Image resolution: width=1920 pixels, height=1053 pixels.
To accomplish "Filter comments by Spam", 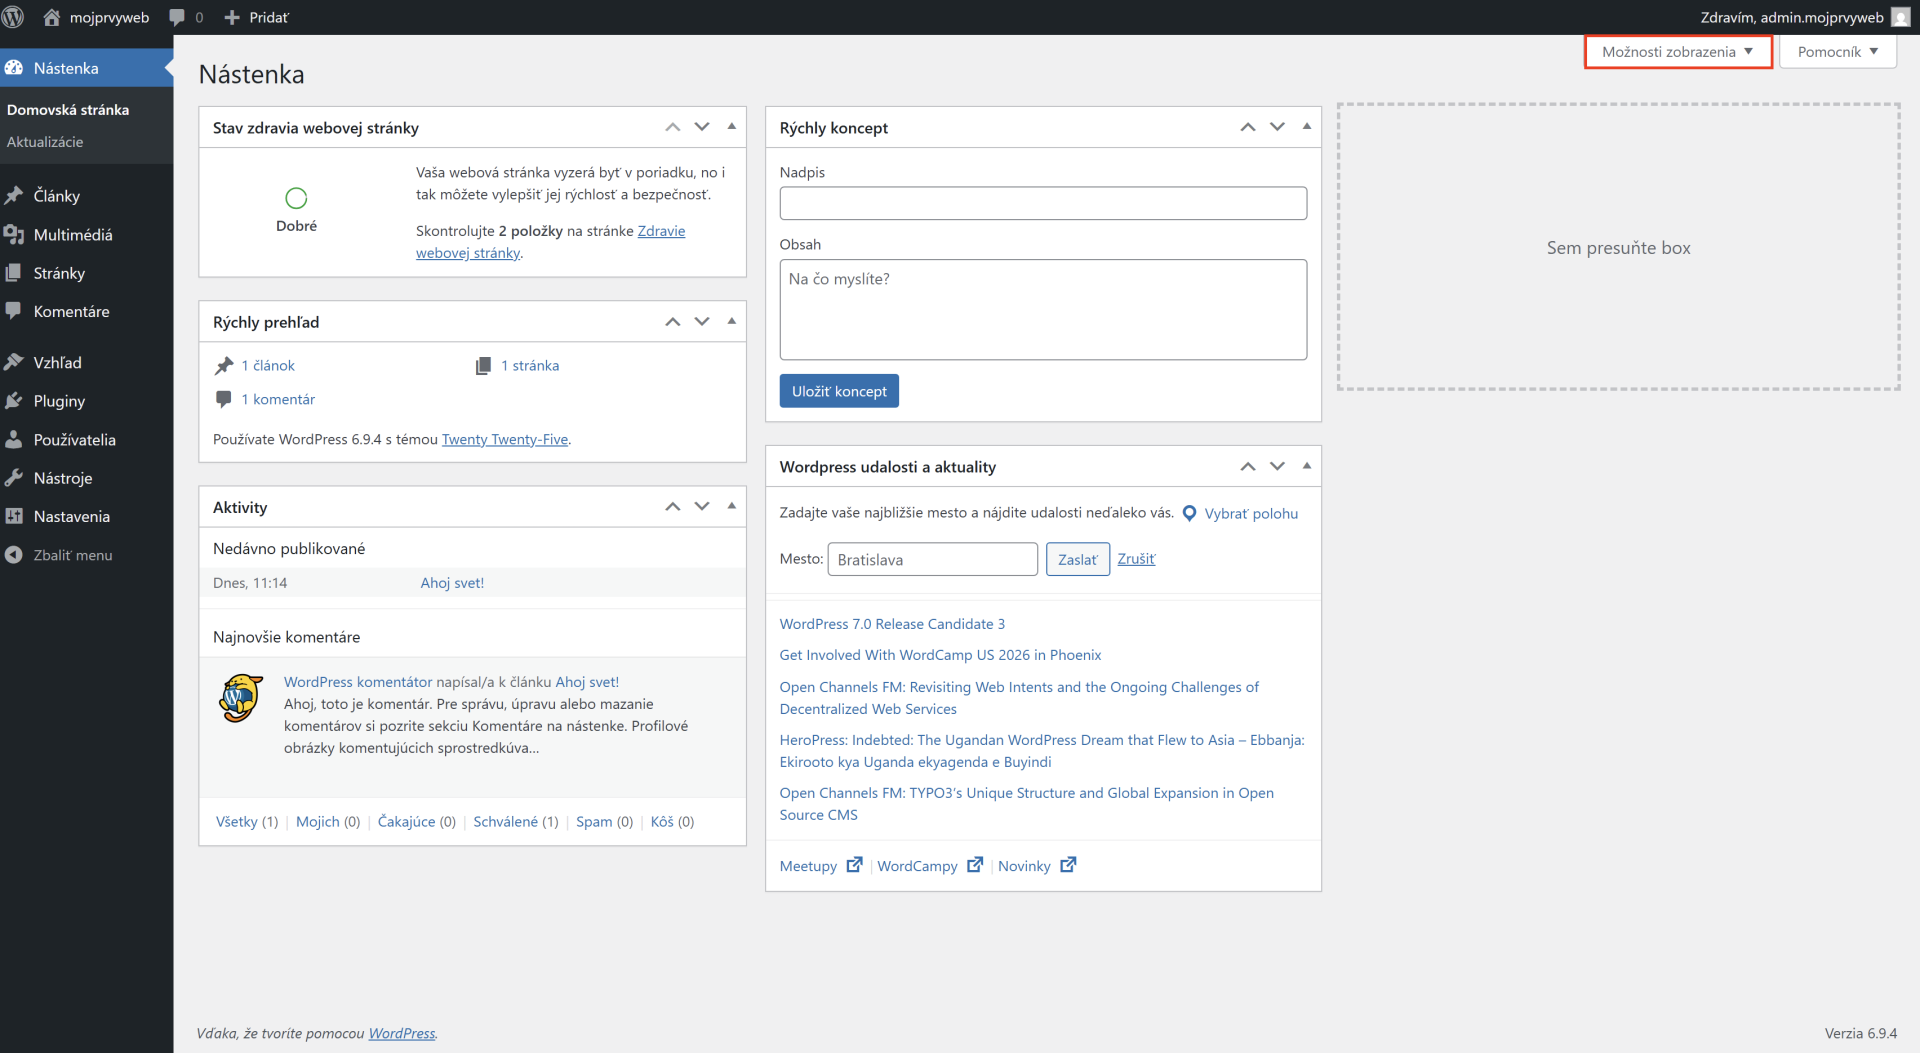I will 594,822.
